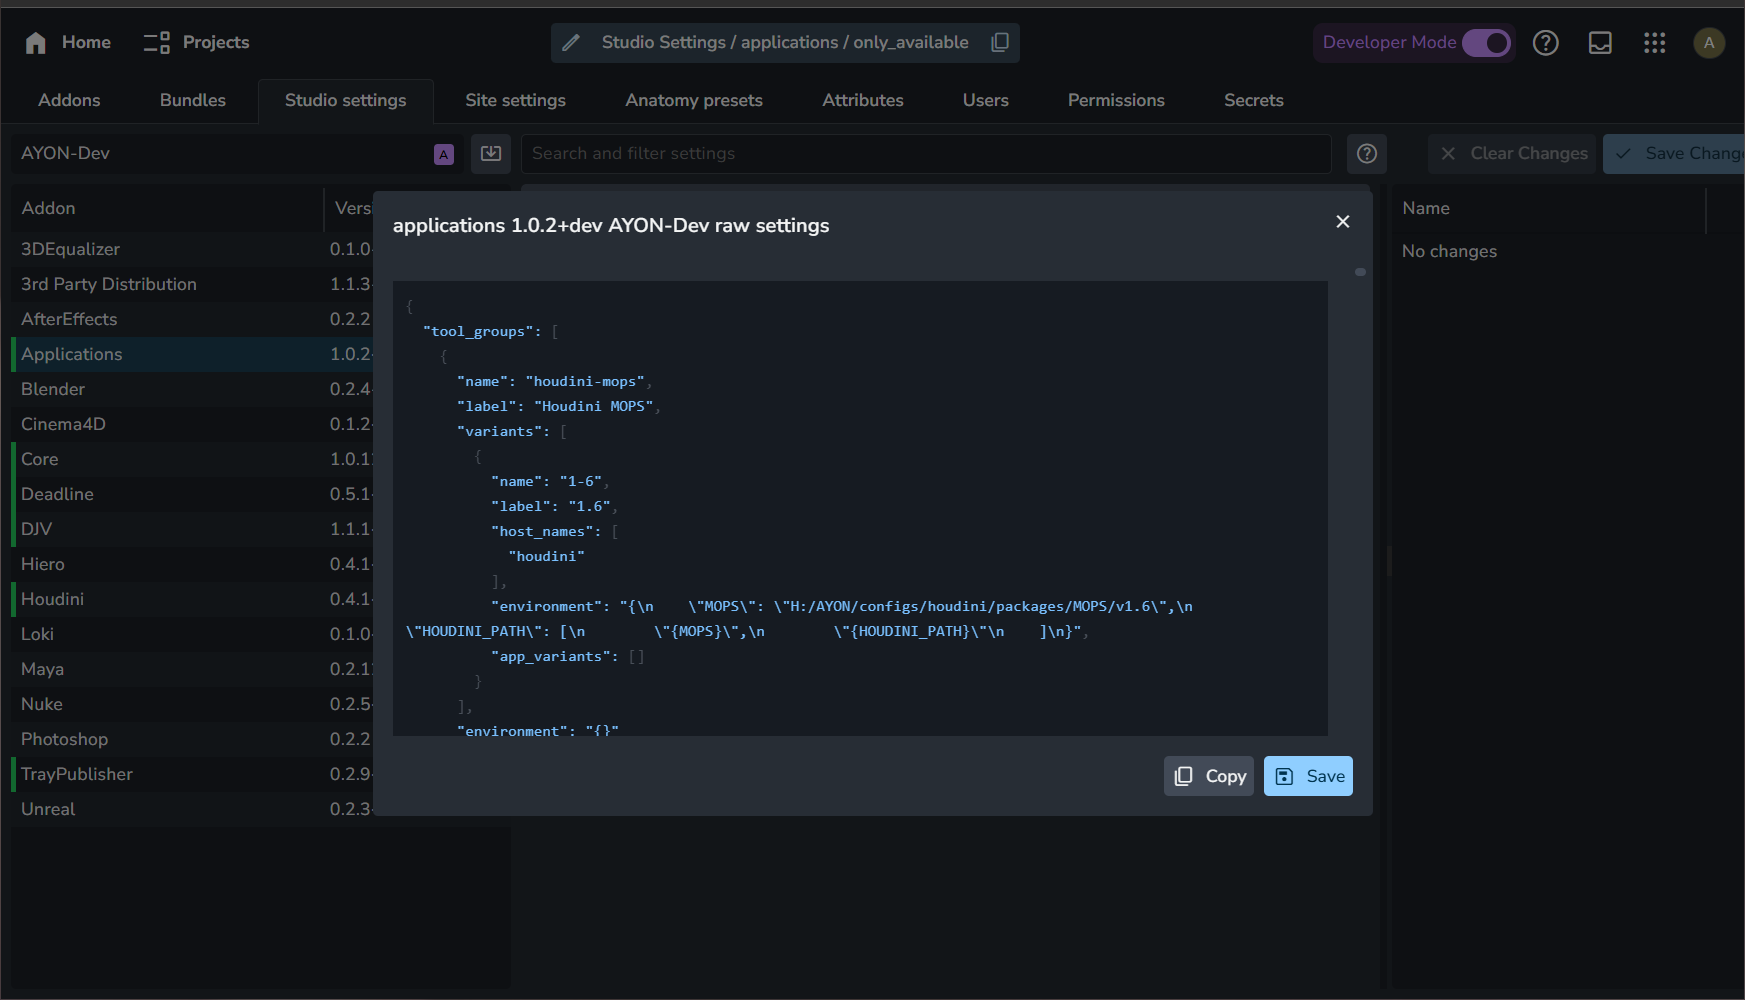This screenshot has height=1000, width=1745.
Task: Disable the Developer Mode toggle
Action: (1486, 43)
